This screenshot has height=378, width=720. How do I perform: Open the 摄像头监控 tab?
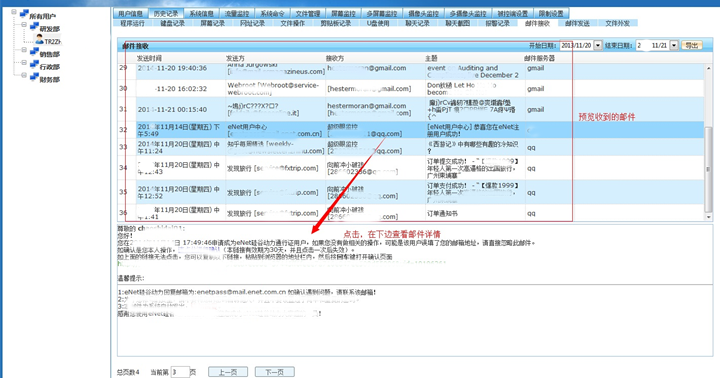tap(424, 13)
